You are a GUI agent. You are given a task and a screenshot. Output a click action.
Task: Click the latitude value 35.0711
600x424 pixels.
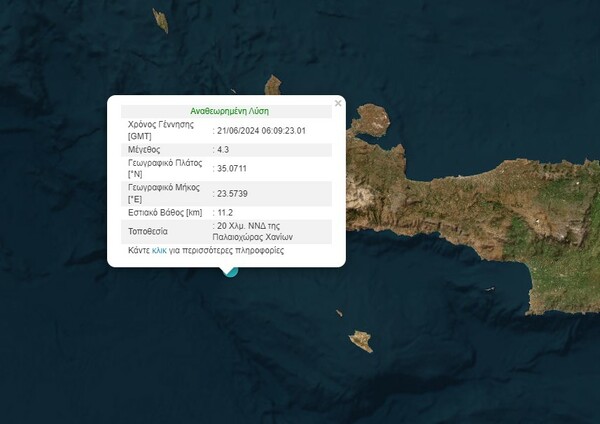(235, 168)
